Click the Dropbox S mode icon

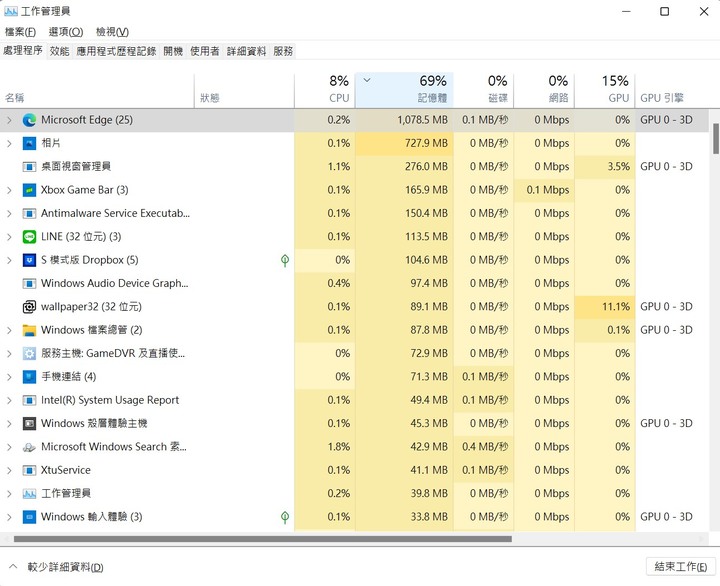[x=29, y=260]
